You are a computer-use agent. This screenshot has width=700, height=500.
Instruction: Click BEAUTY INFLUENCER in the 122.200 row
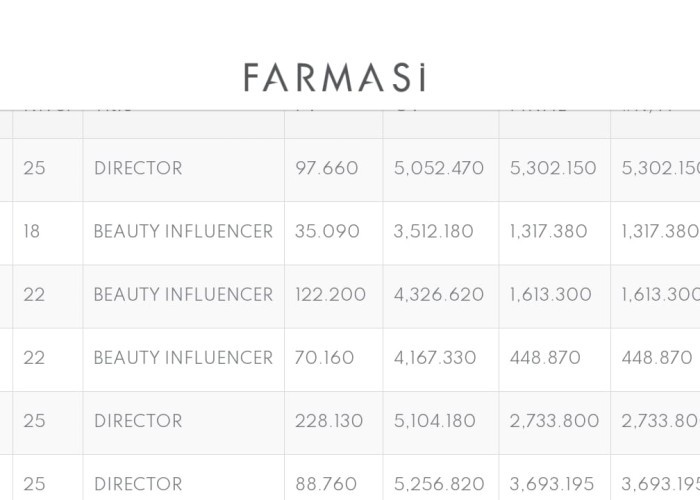[x=183, y=295]
